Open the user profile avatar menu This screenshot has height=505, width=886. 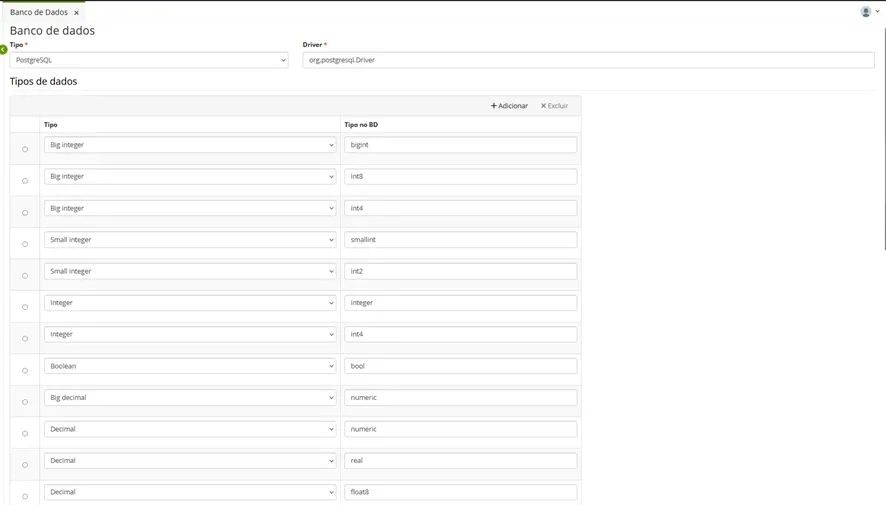869,11
